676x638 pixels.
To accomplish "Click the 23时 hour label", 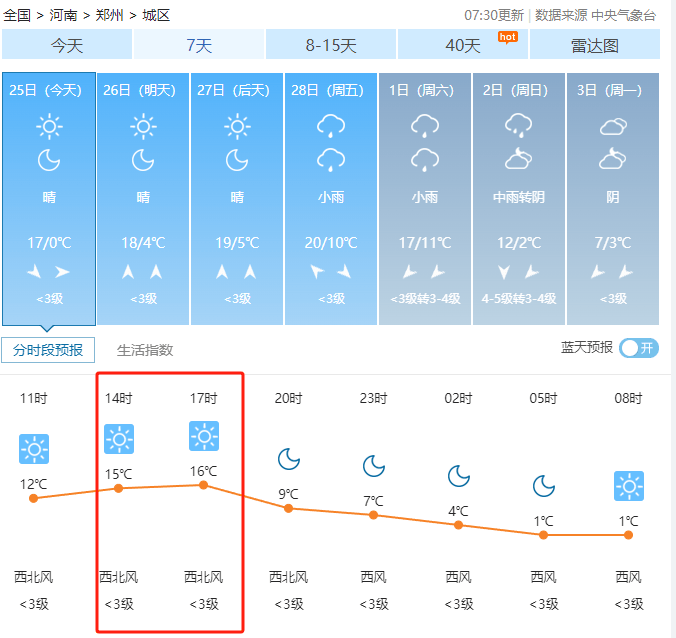I will (374, 398).
